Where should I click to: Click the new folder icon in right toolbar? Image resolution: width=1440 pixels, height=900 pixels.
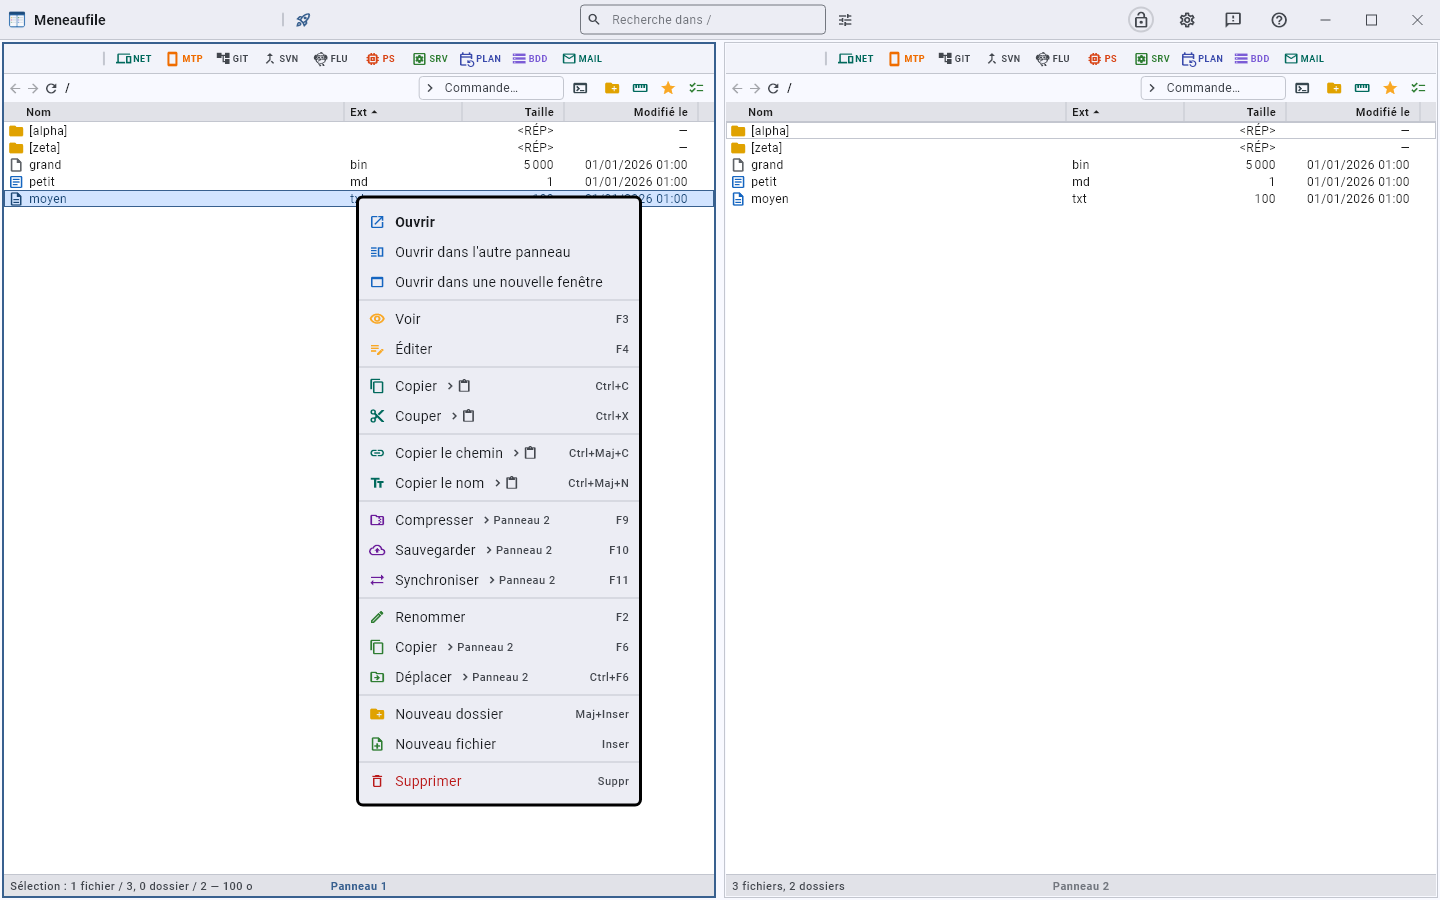tap(1334, 88)
